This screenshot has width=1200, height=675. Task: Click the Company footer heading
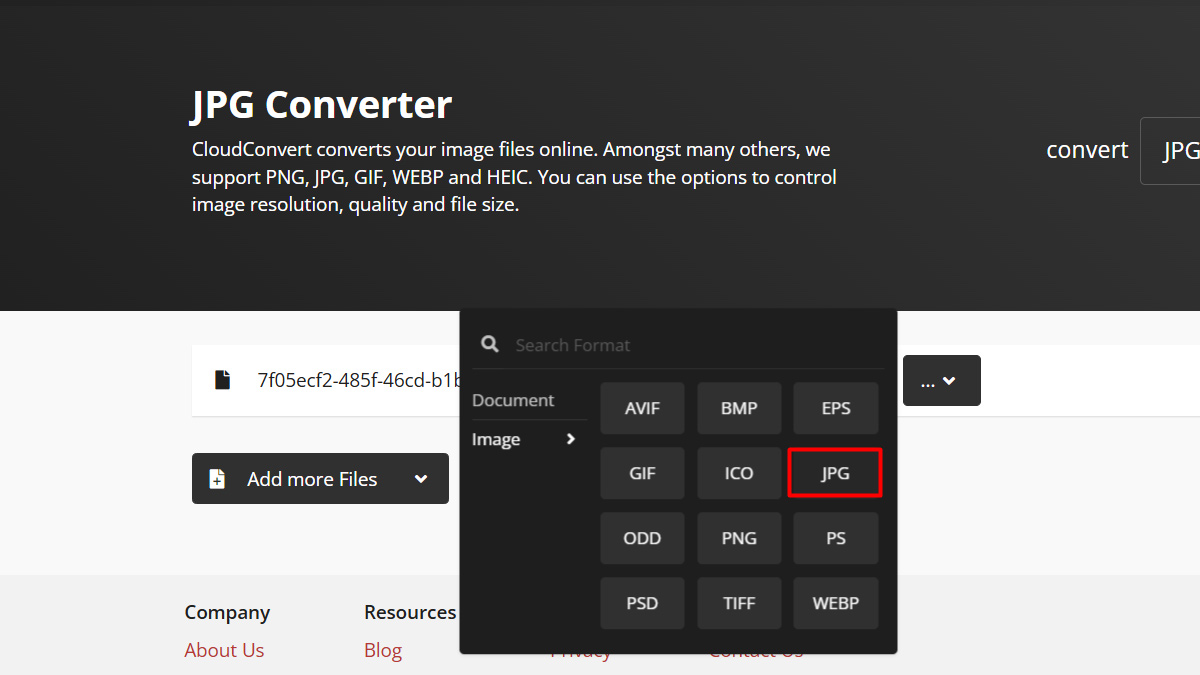pyautogui.click(x=227, y=612)
